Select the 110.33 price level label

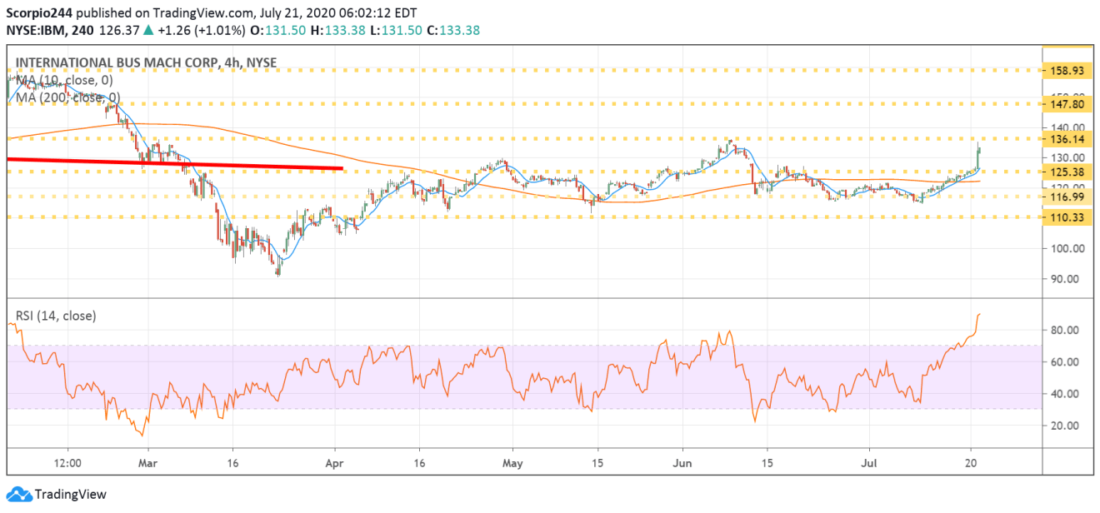[x=1069, y=218]
